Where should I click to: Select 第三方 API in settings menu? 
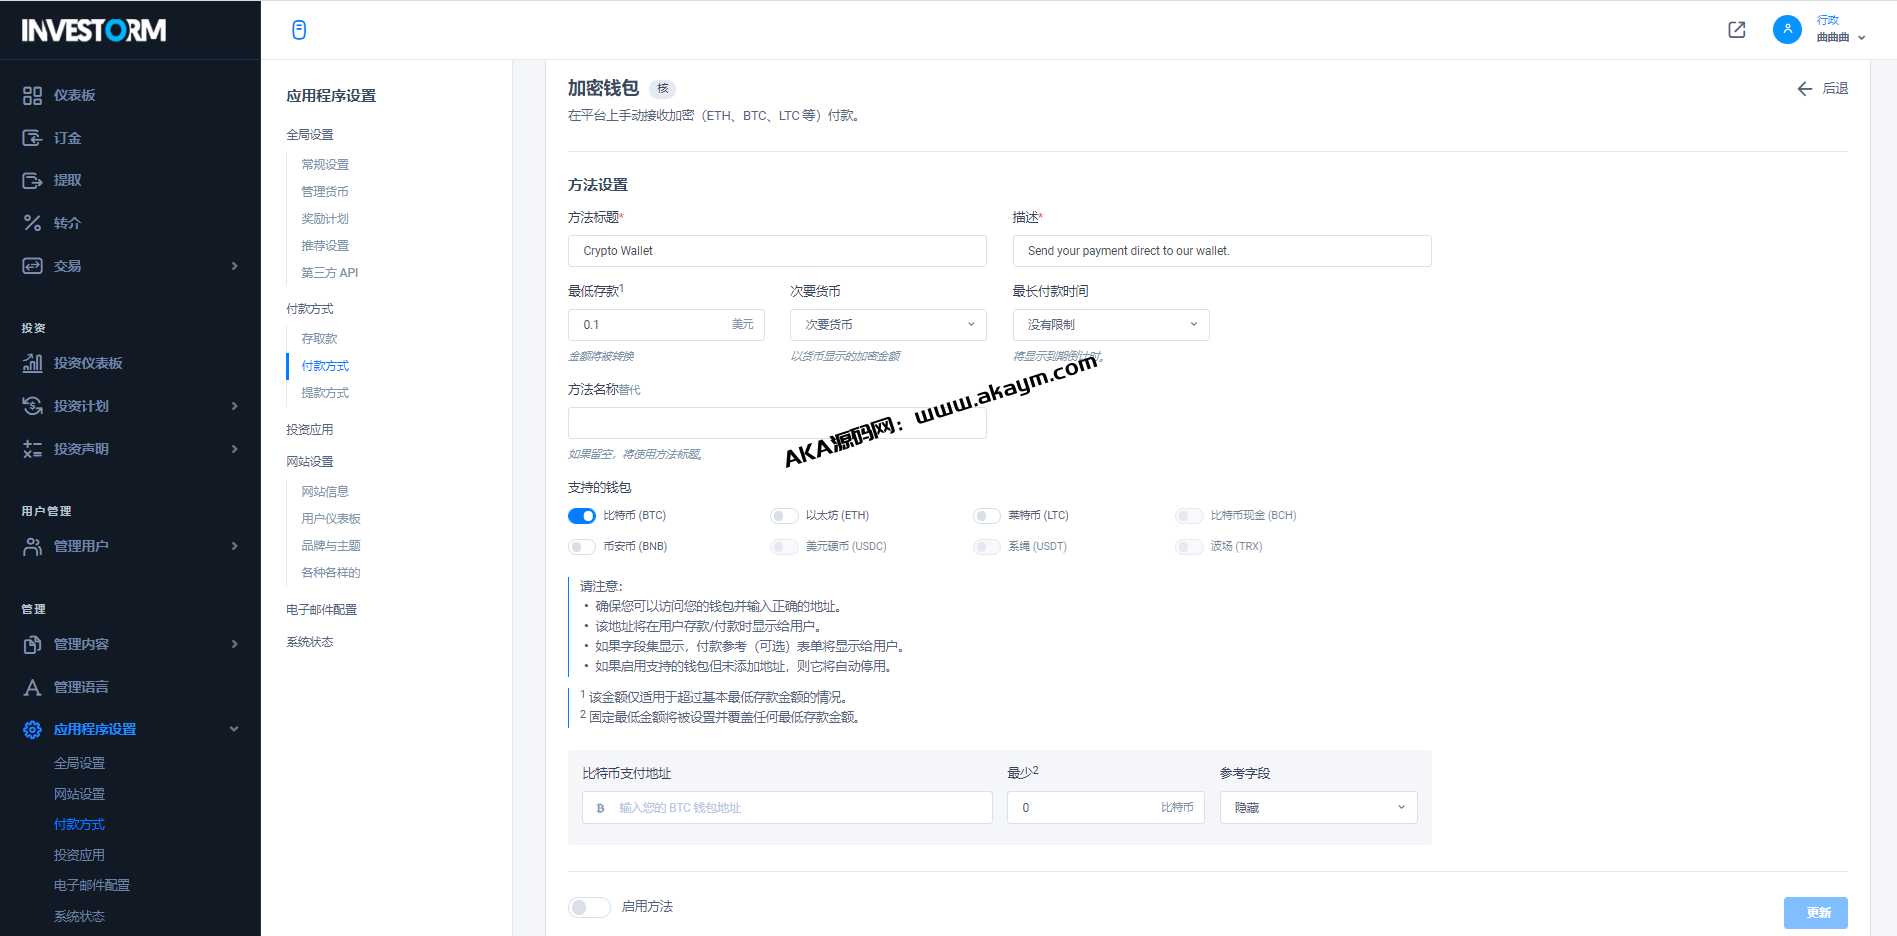[329, 273]
